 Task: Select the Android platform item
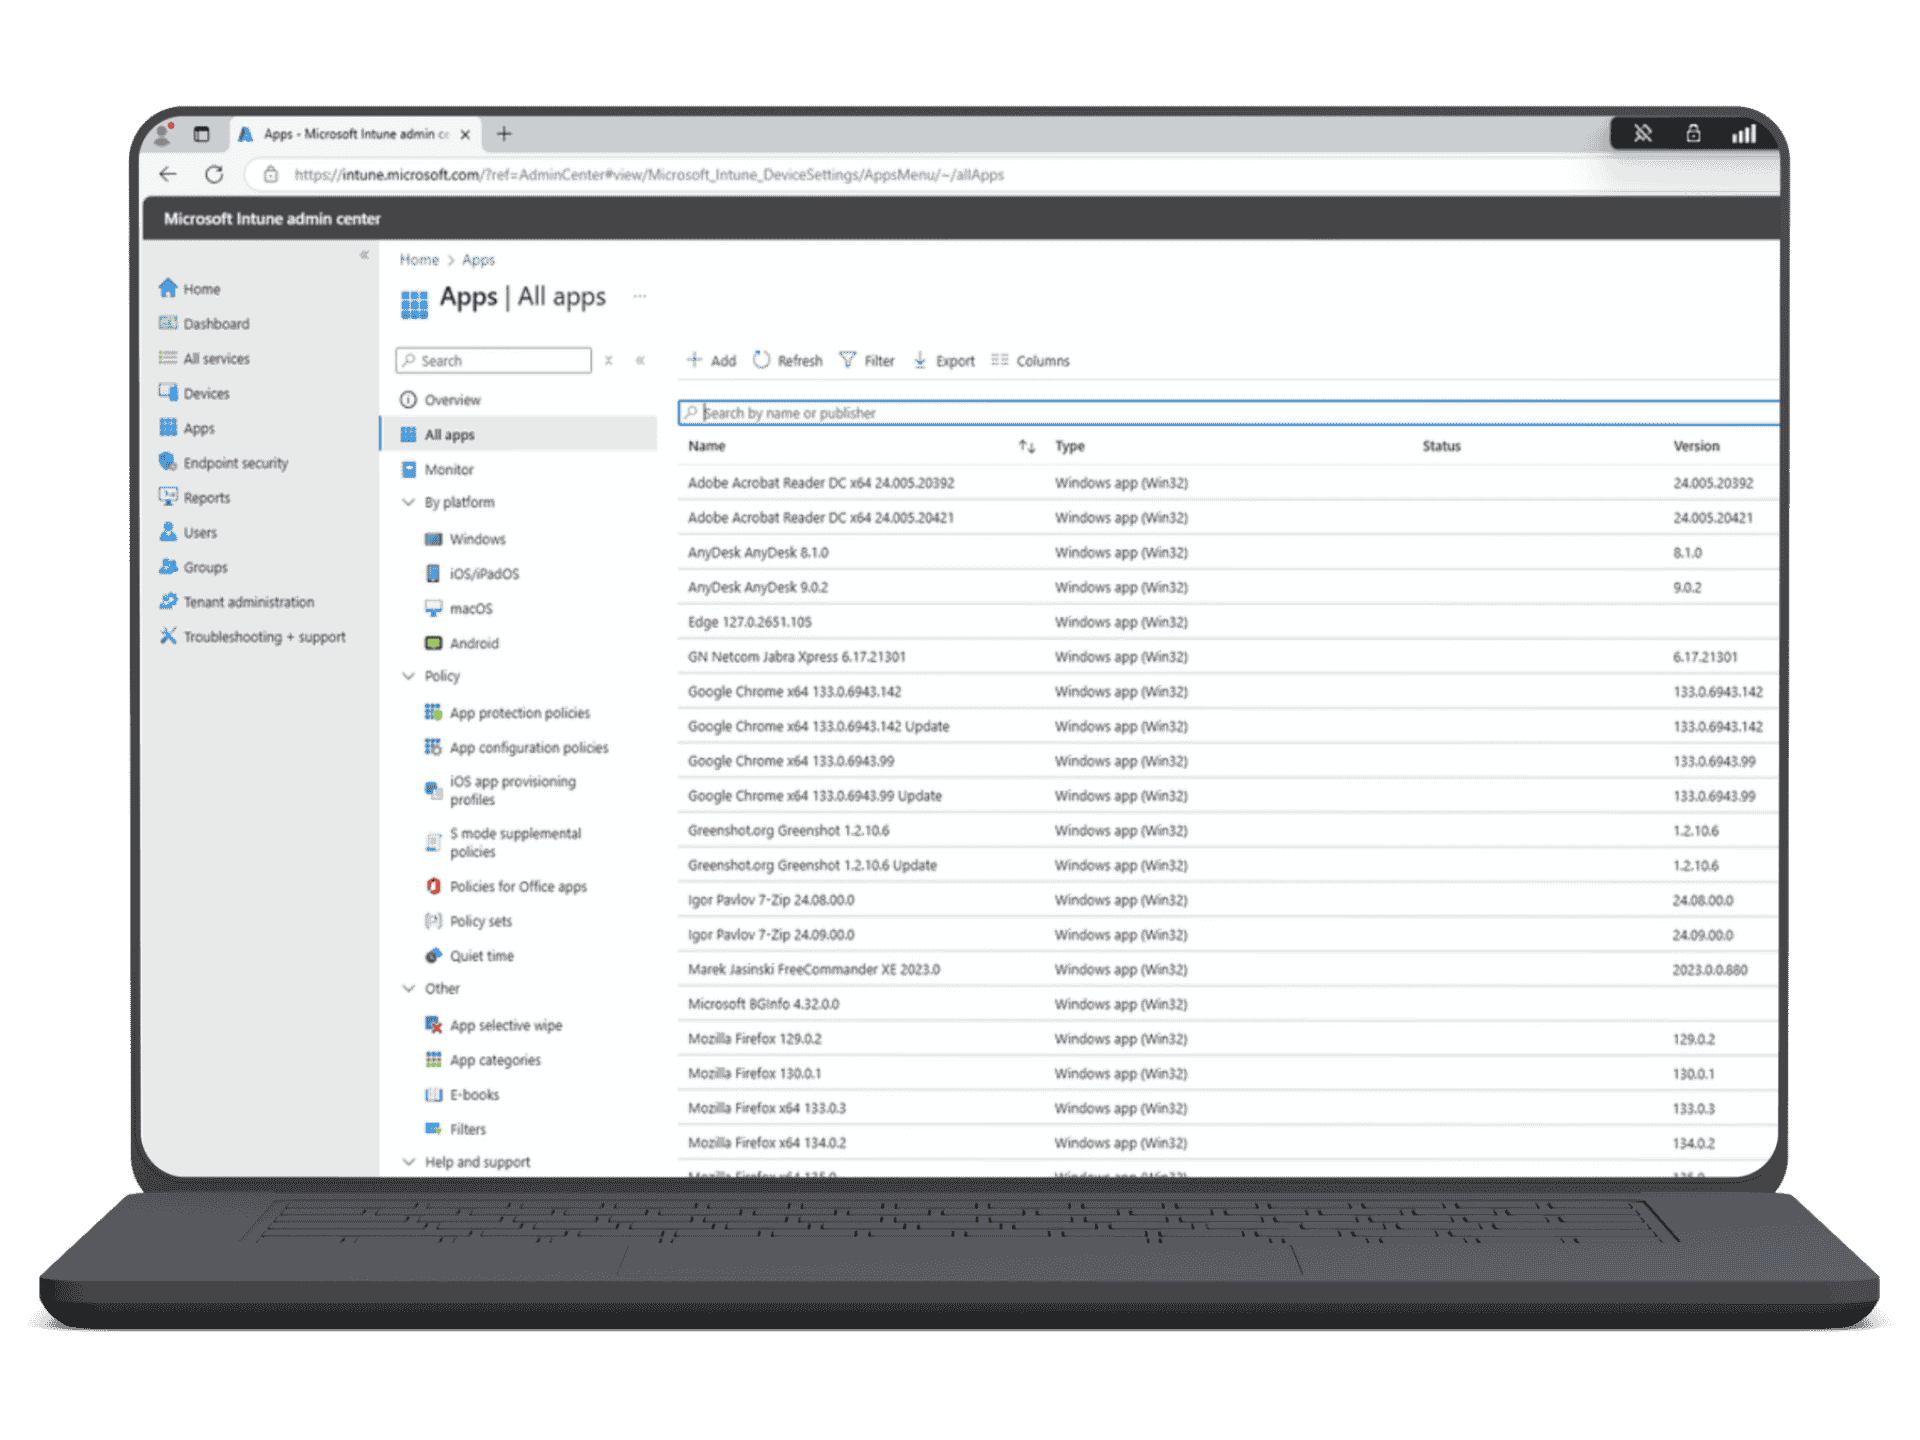461,643
